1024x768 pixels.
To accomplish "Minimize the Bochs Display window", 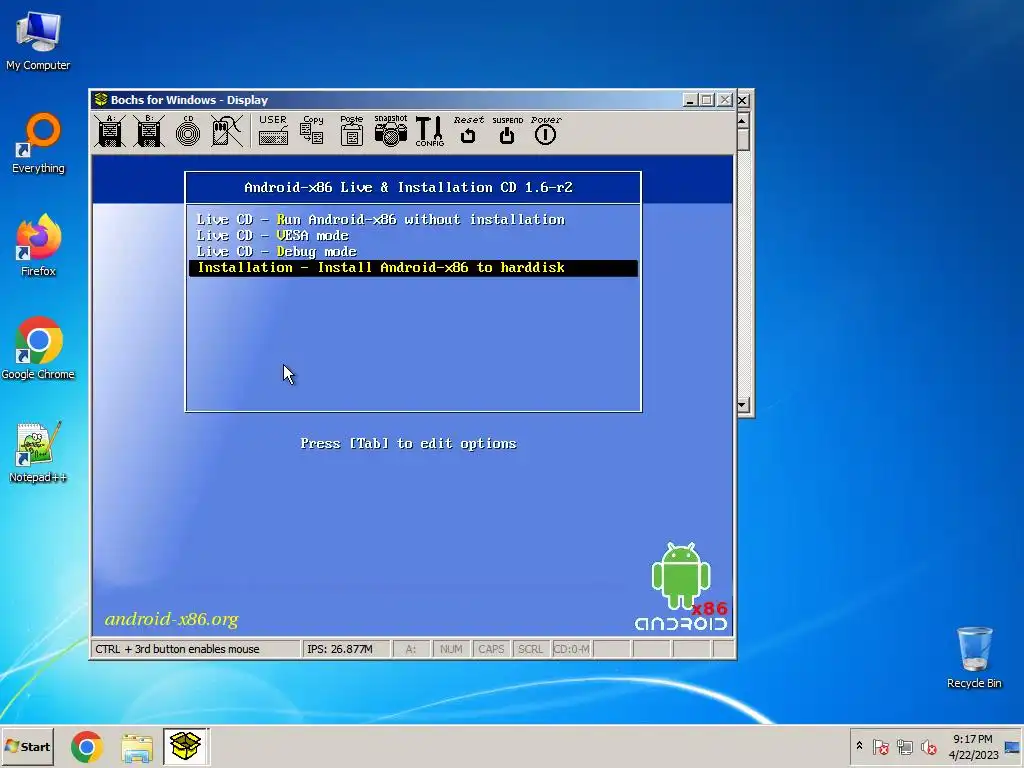I will pos(690,100).
